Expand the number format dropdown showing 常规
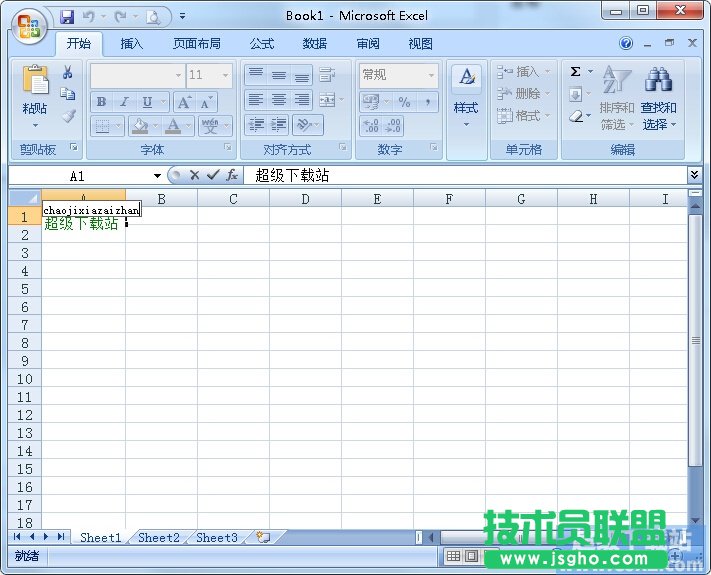The image size is (711, 575). click(x=431, y=75)
